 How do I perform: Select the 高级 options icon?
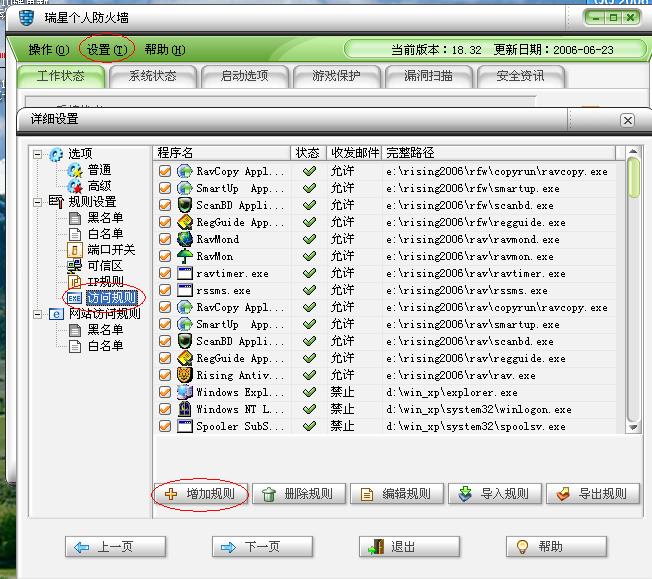point(75,186)
